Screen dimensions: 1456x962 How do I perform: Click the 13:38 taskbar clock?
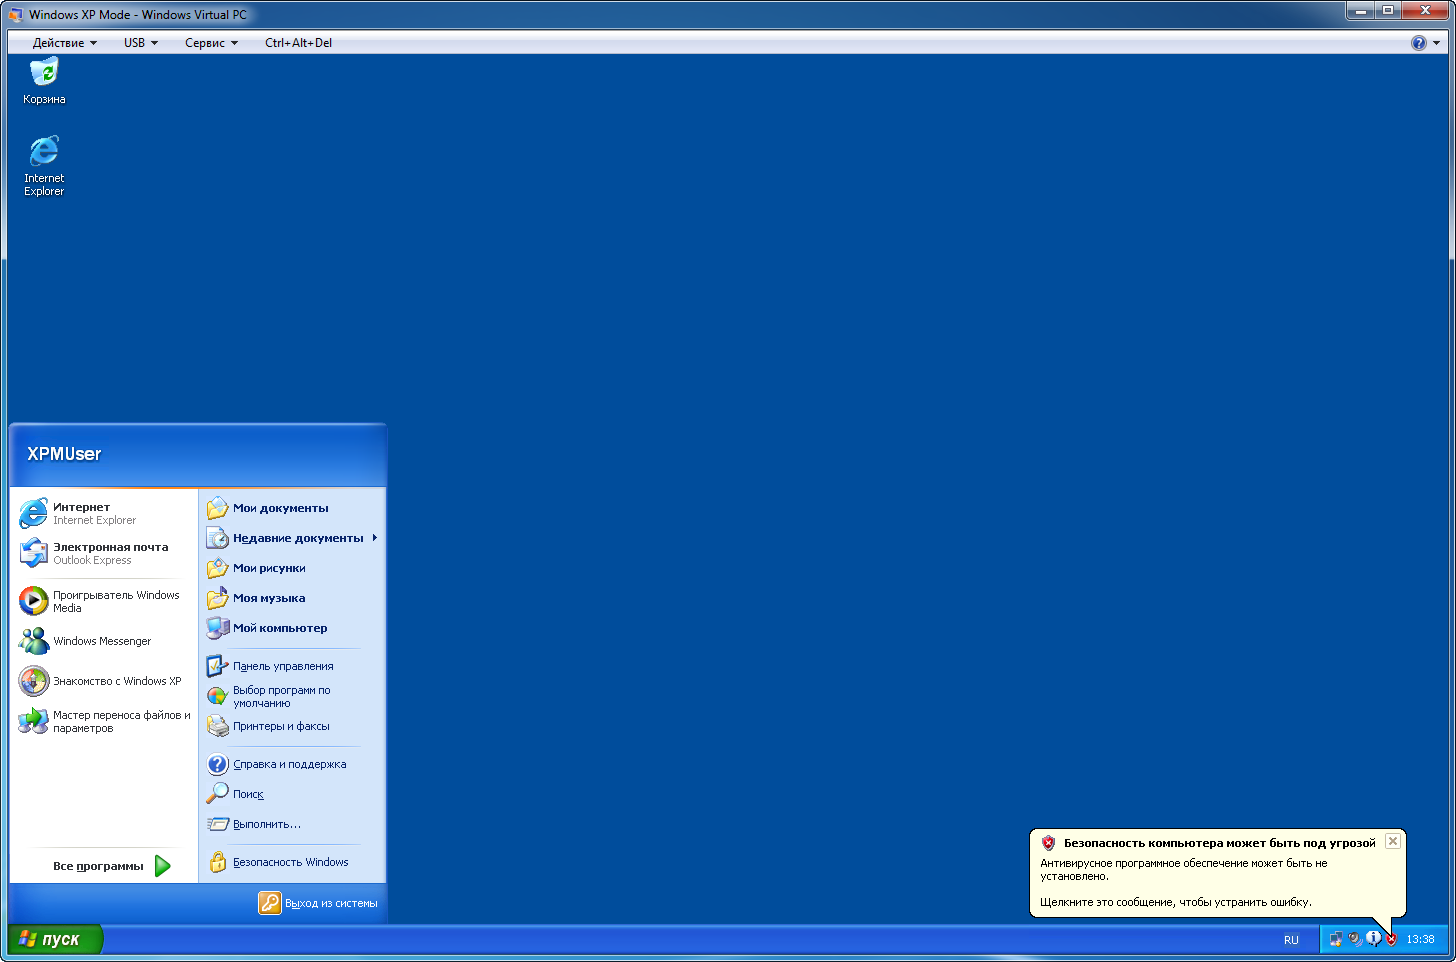coord(1420,939)
